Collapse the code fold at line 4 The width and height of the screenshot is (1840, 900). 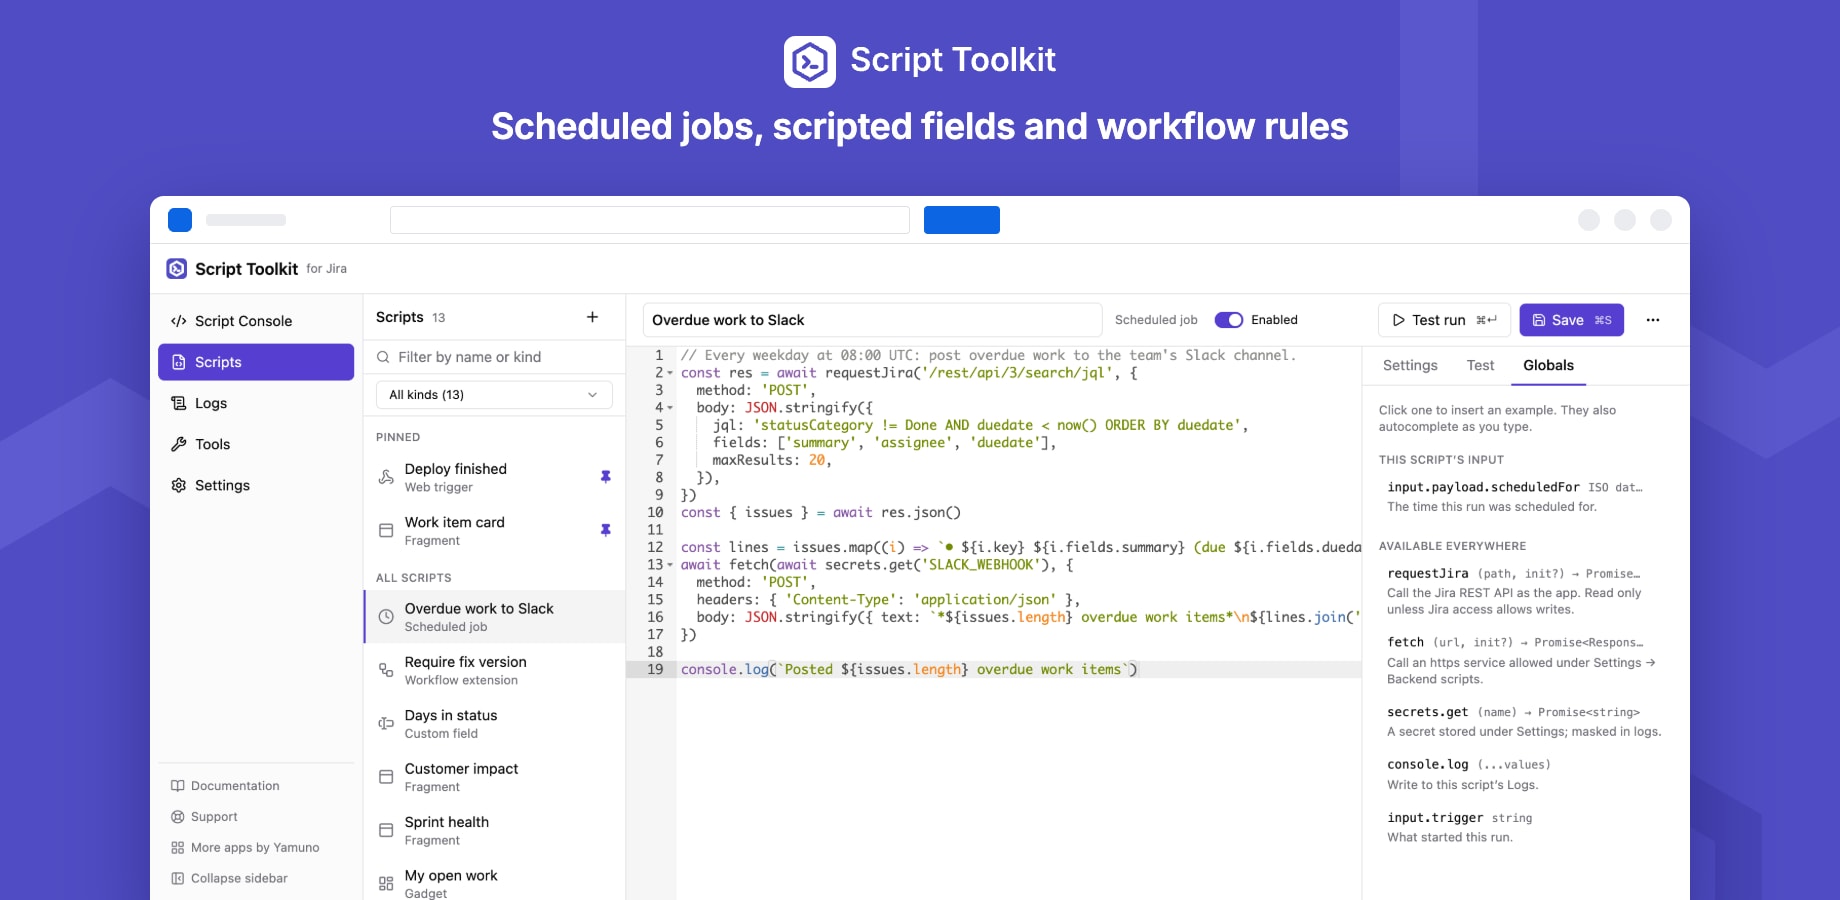point(670,408)
